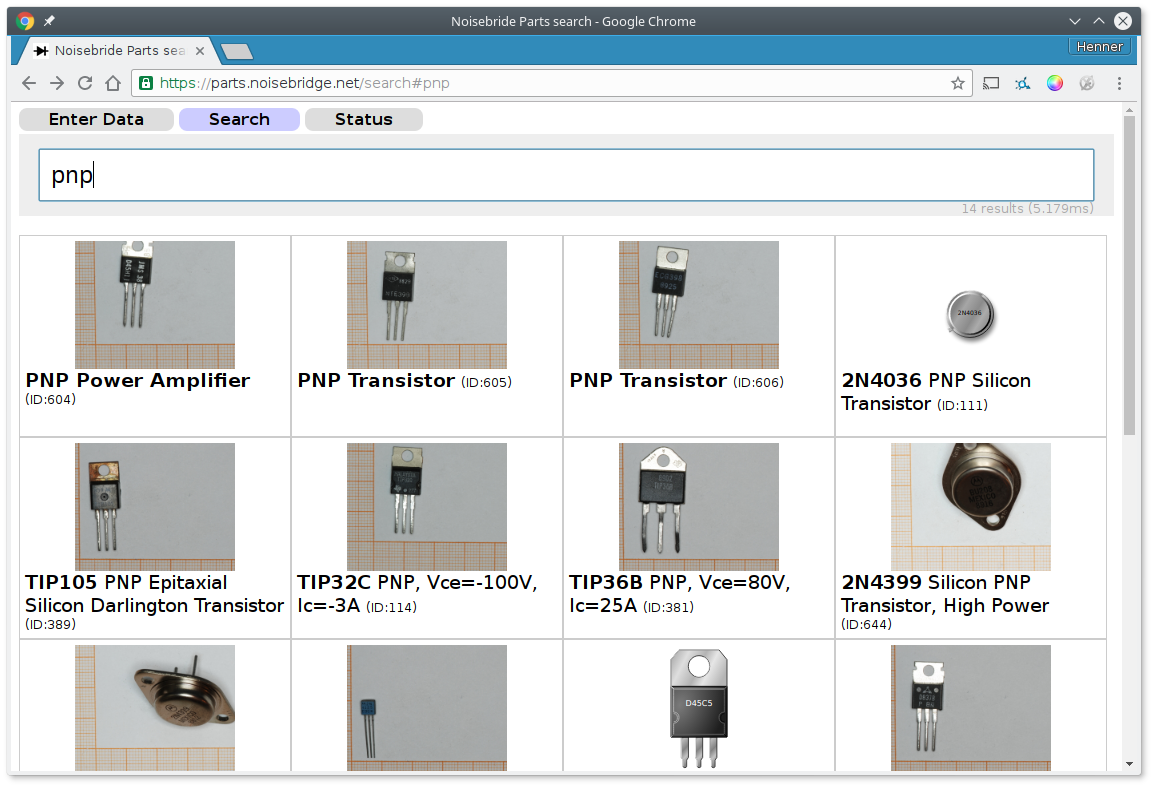1154x788 pixels.
Task: Click the green padlock security icon
Action: point(146,83)
